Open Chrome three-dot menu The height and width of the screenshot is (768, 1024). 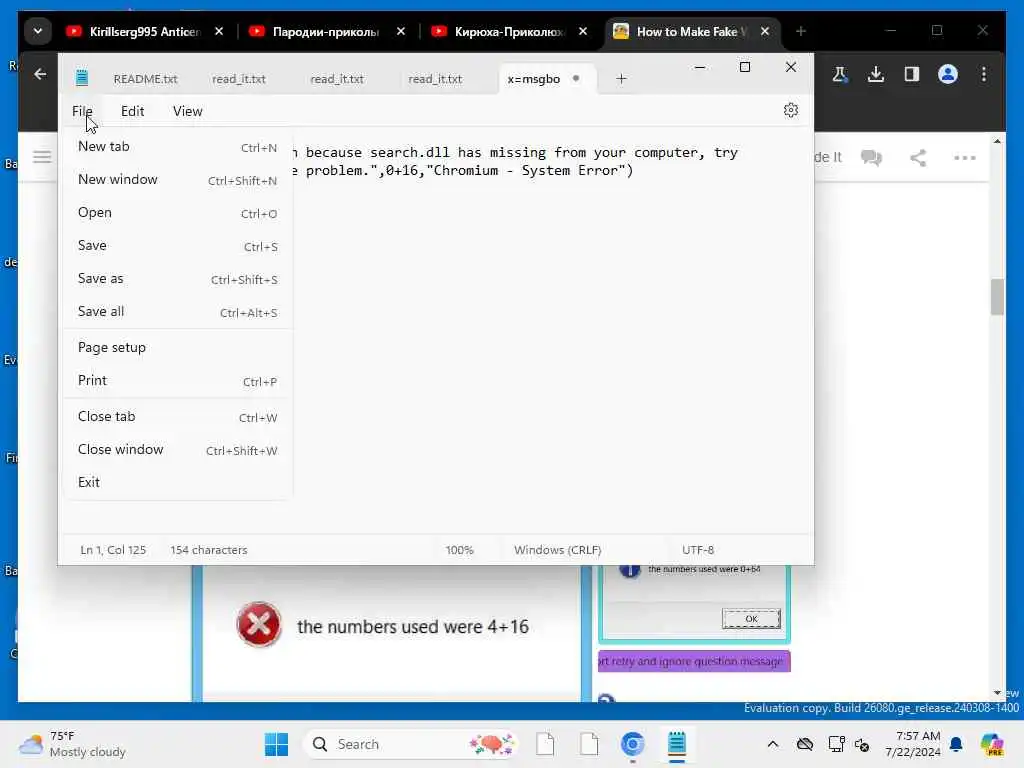pyautogui.click(x=984, y=74)
